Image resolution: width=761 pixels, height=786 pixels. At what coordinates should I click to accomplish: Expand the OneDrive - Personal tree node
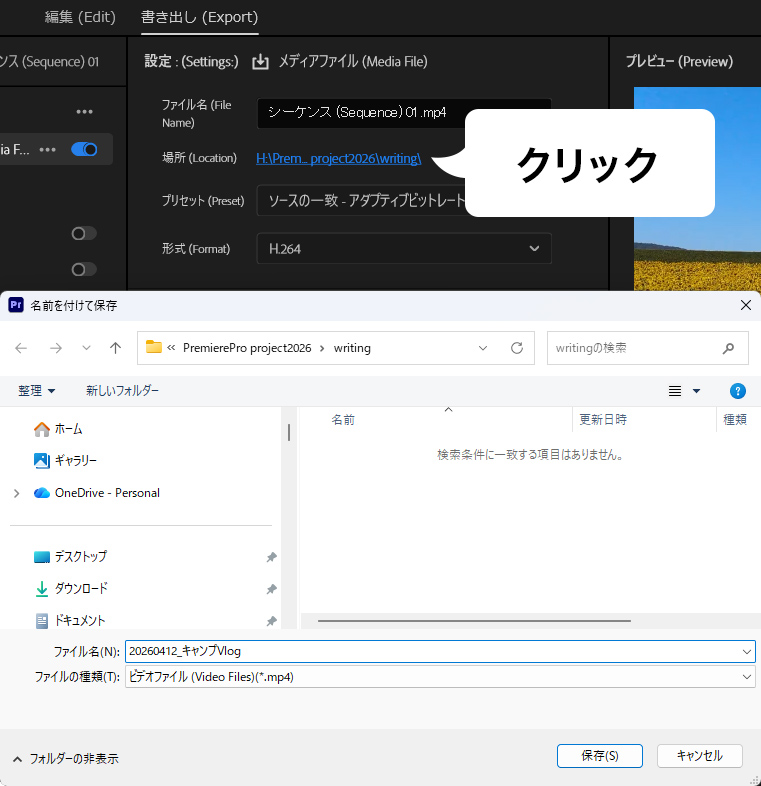(17, 493)
